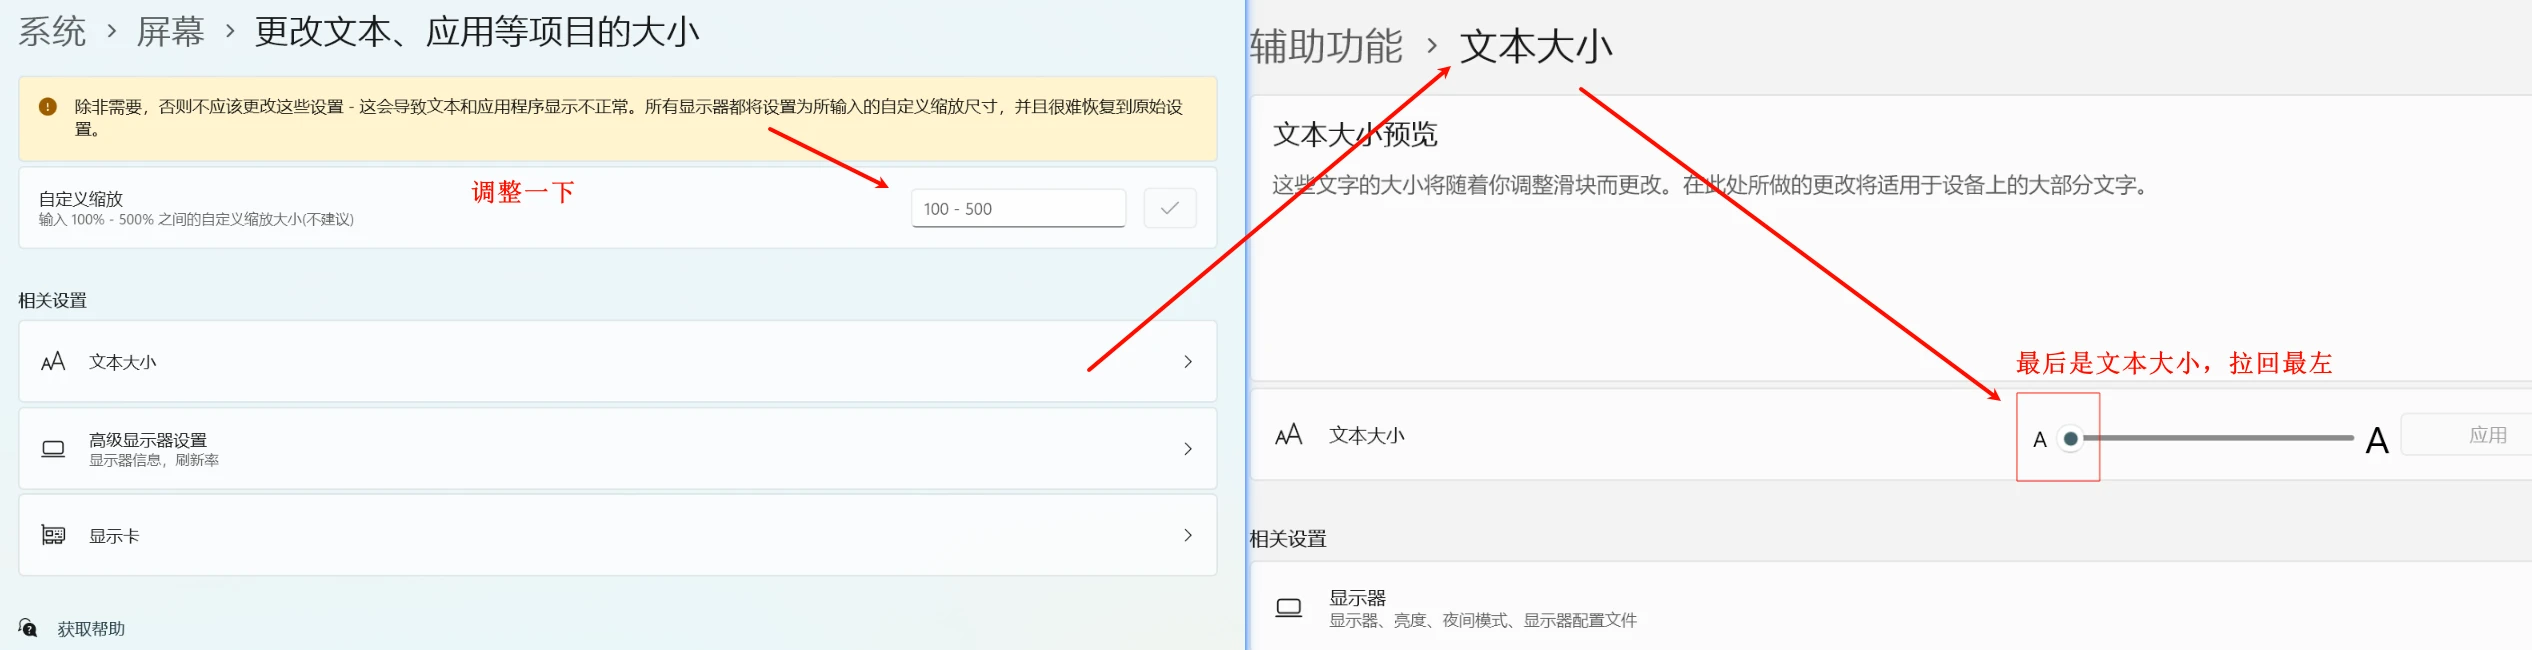The width and height of the screenshot is (2532, 650).
Task: Click the monitor icon for 高级显示器设置
Action: click(x=53, y=449)
